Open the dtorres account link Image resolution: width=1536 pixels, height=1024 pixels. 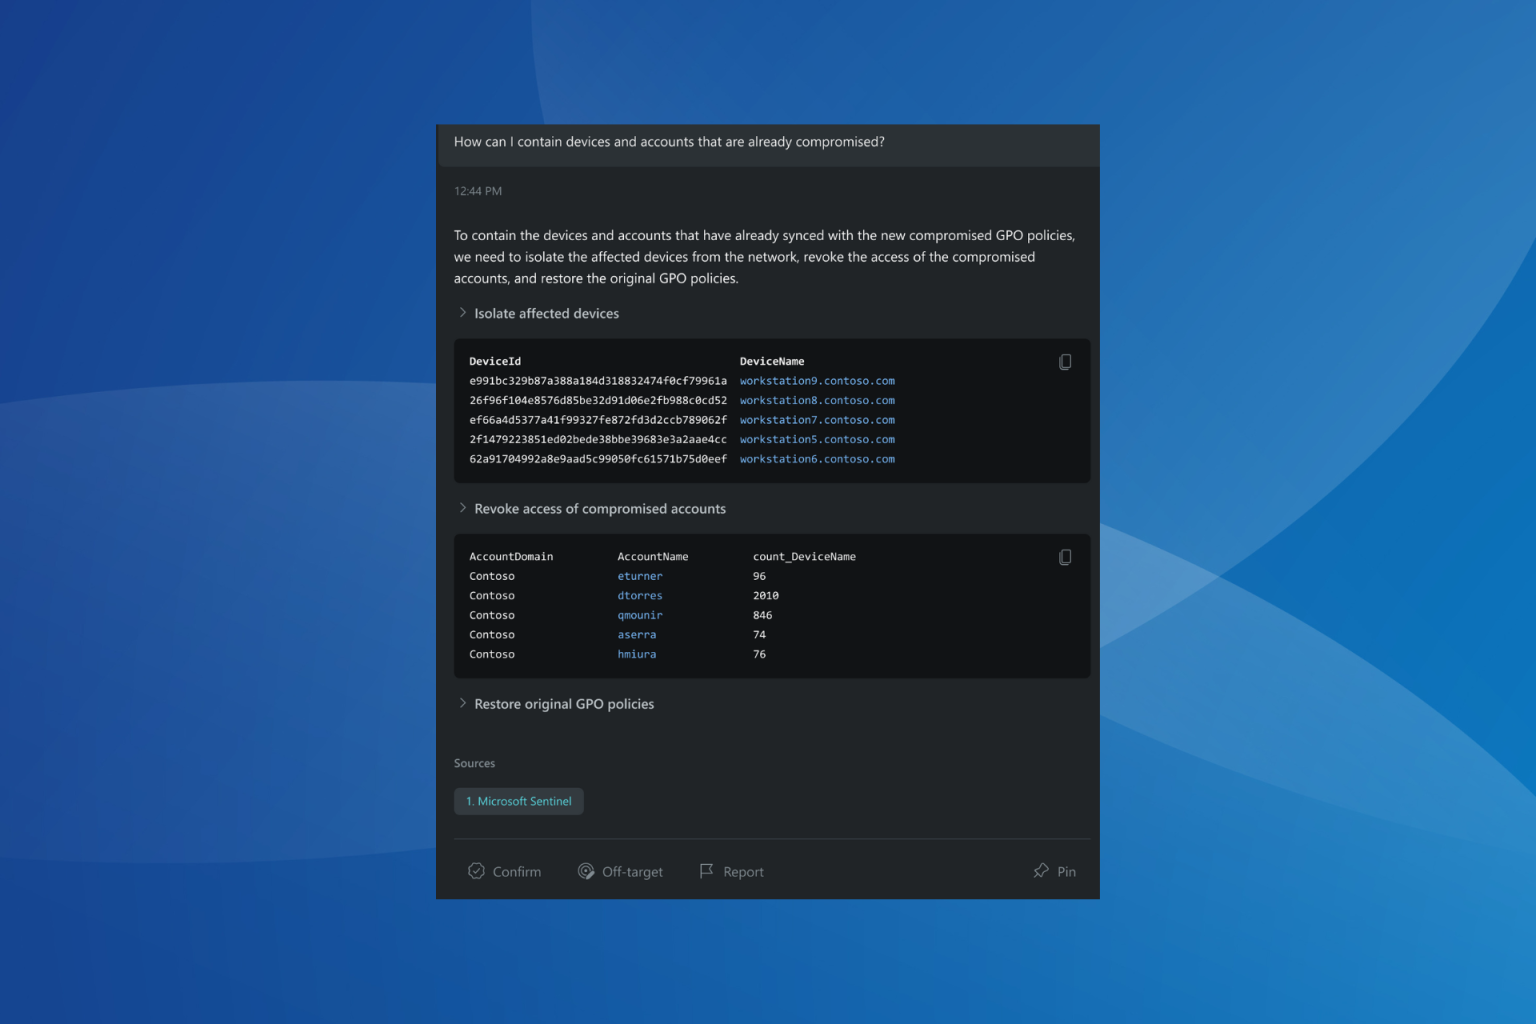click(640, 596)
